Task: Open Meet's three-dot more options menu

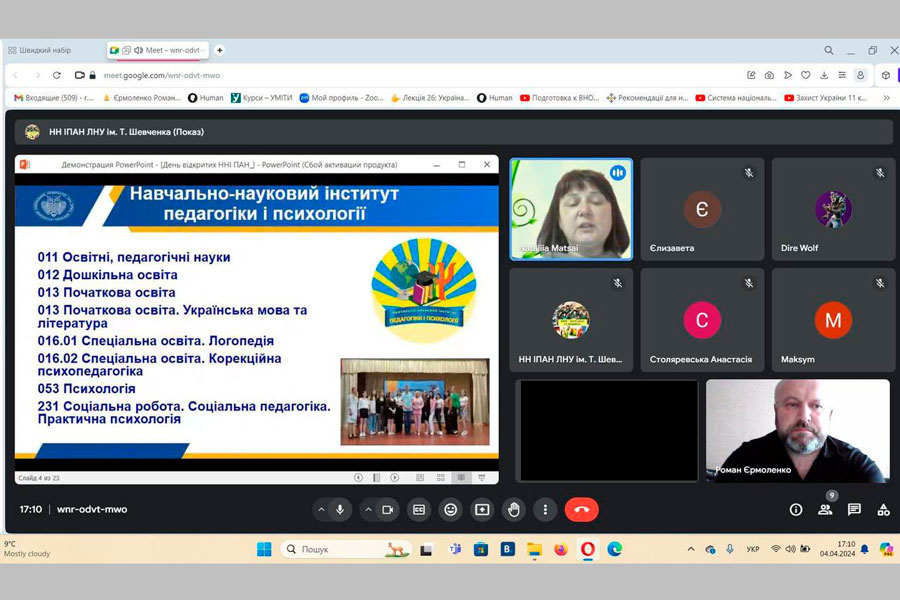Action: point(545,509)
